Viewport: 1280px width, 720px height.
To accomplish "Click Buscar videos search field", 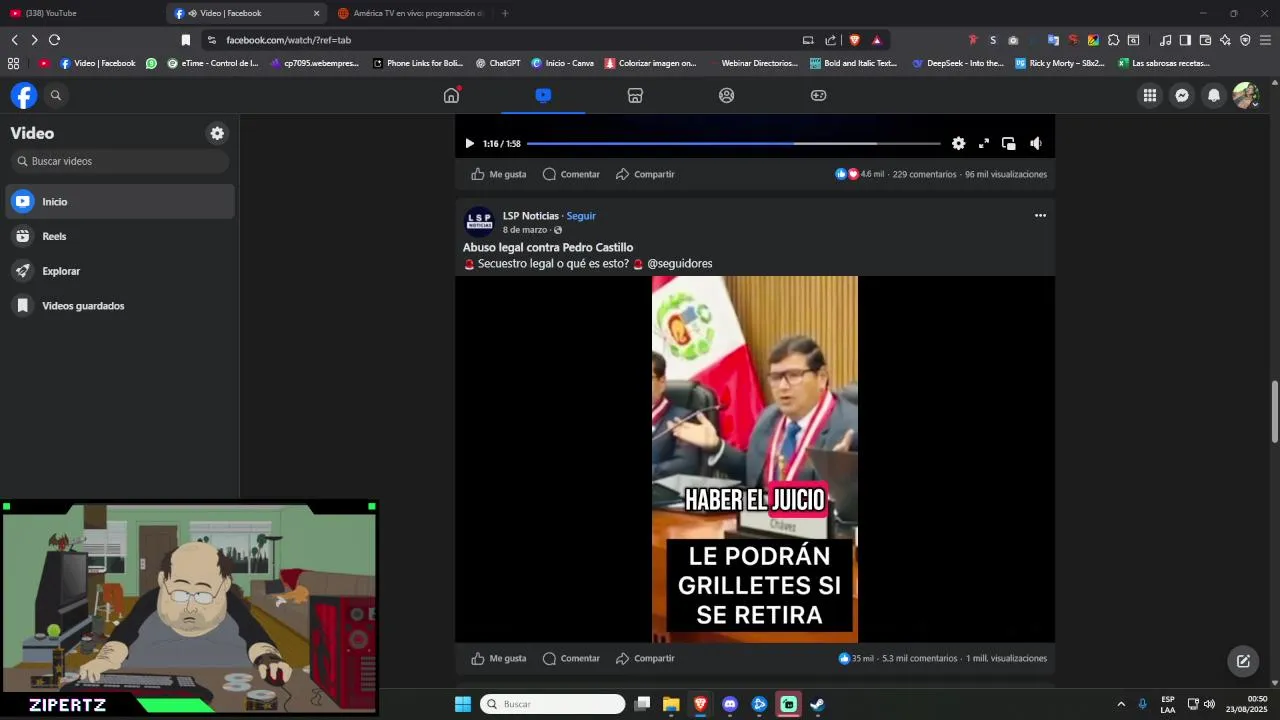I will (120, 161).
